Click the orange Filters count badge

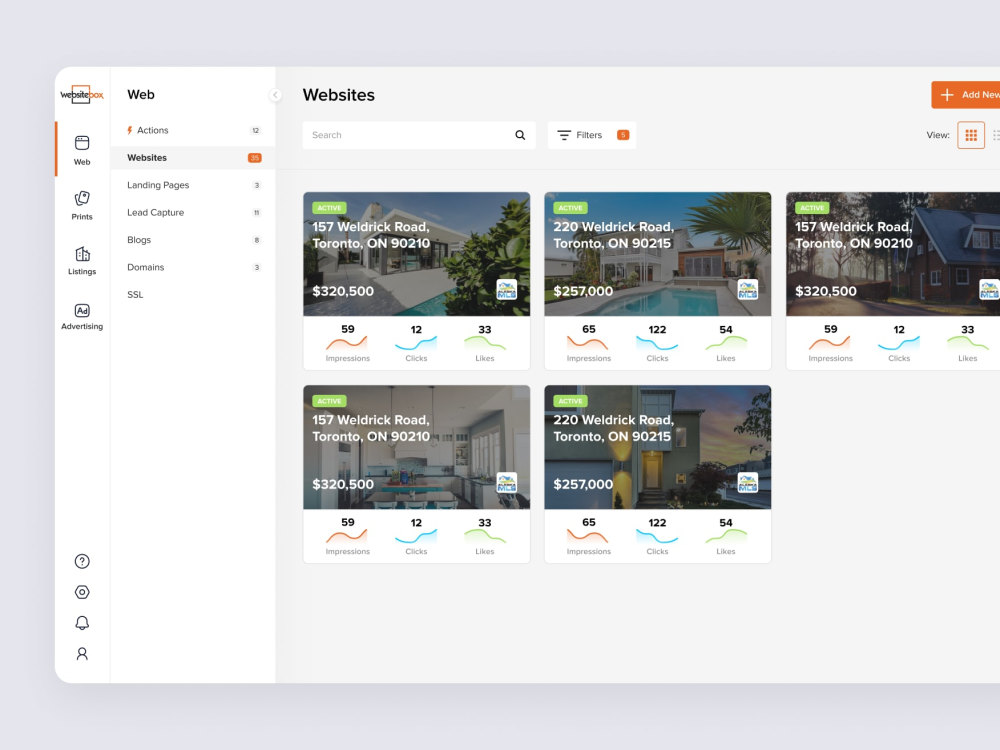pos(622,135)
